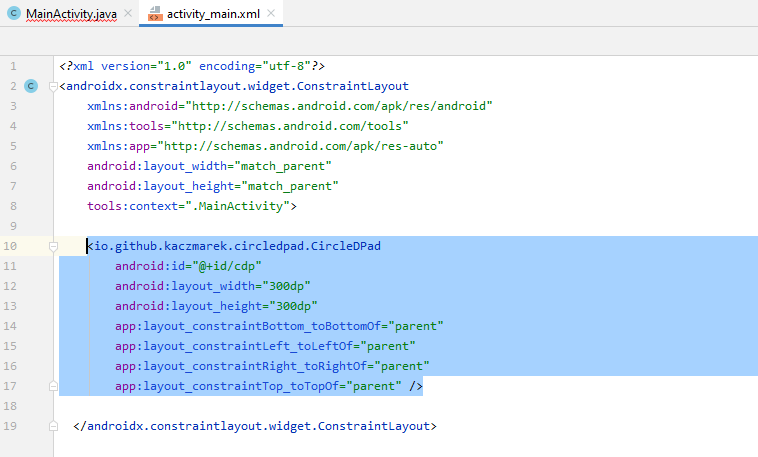This screenshot has height=457, width=758.
Task: Click the root android:layout_width match_parent line
Action: click(x=209, y=166)
